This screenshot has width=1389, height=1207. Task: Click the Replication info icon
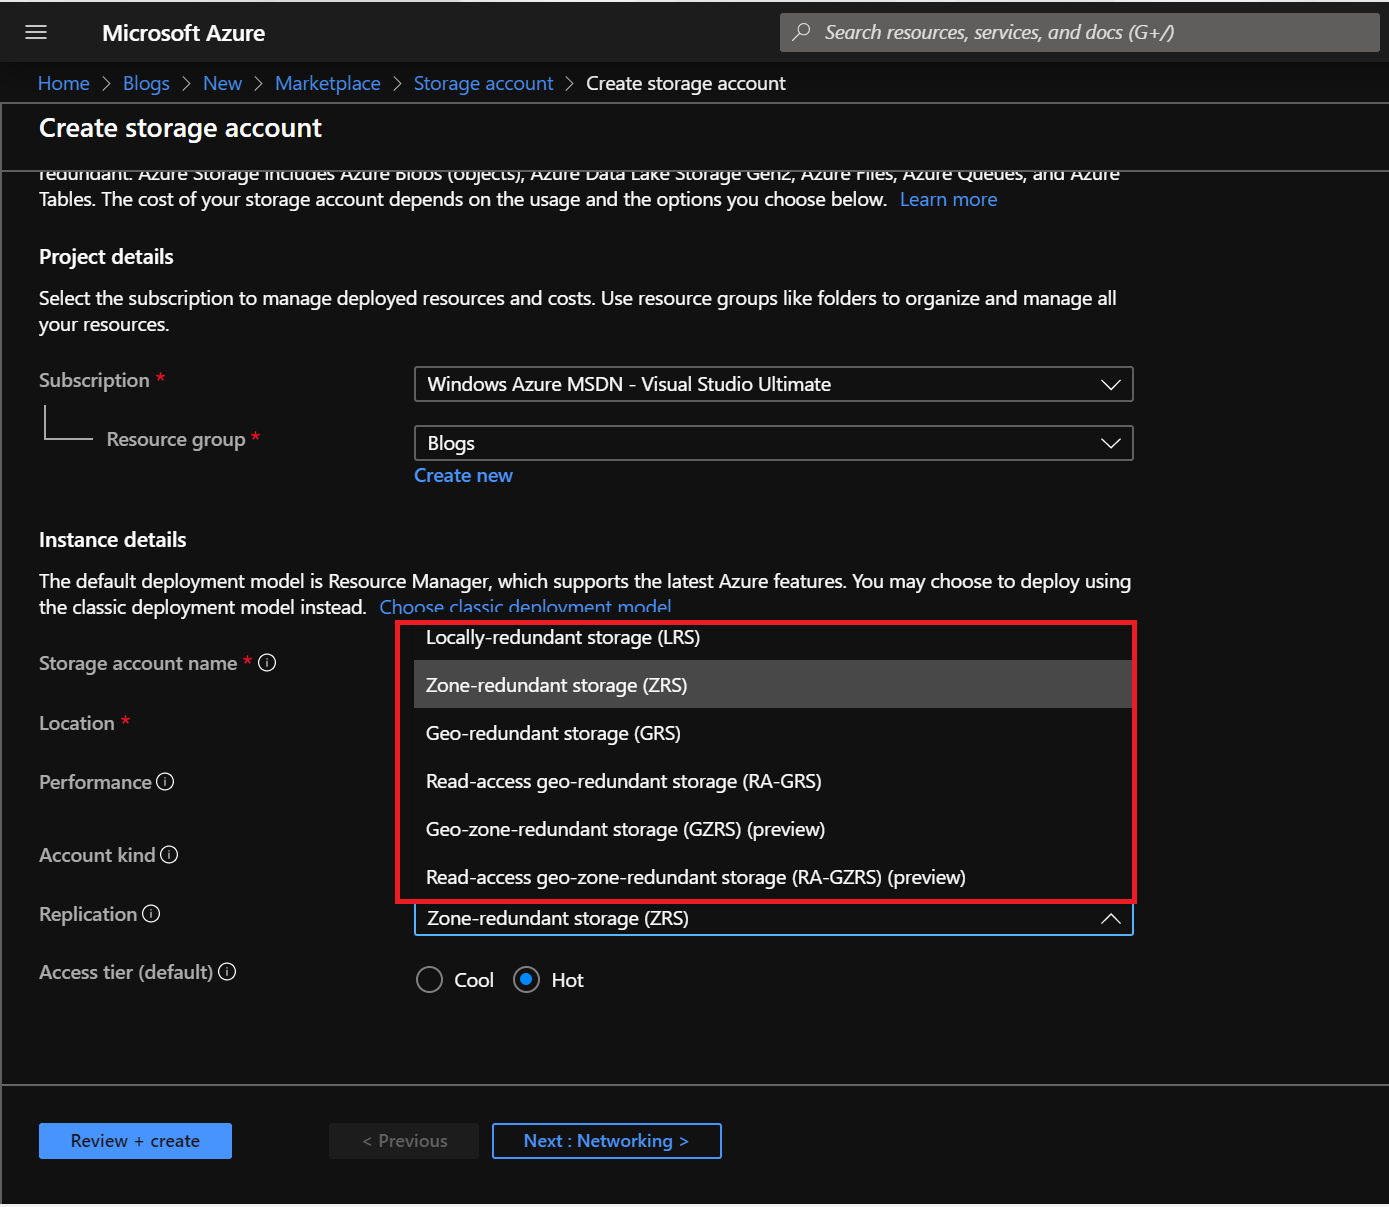coord(151,913)
